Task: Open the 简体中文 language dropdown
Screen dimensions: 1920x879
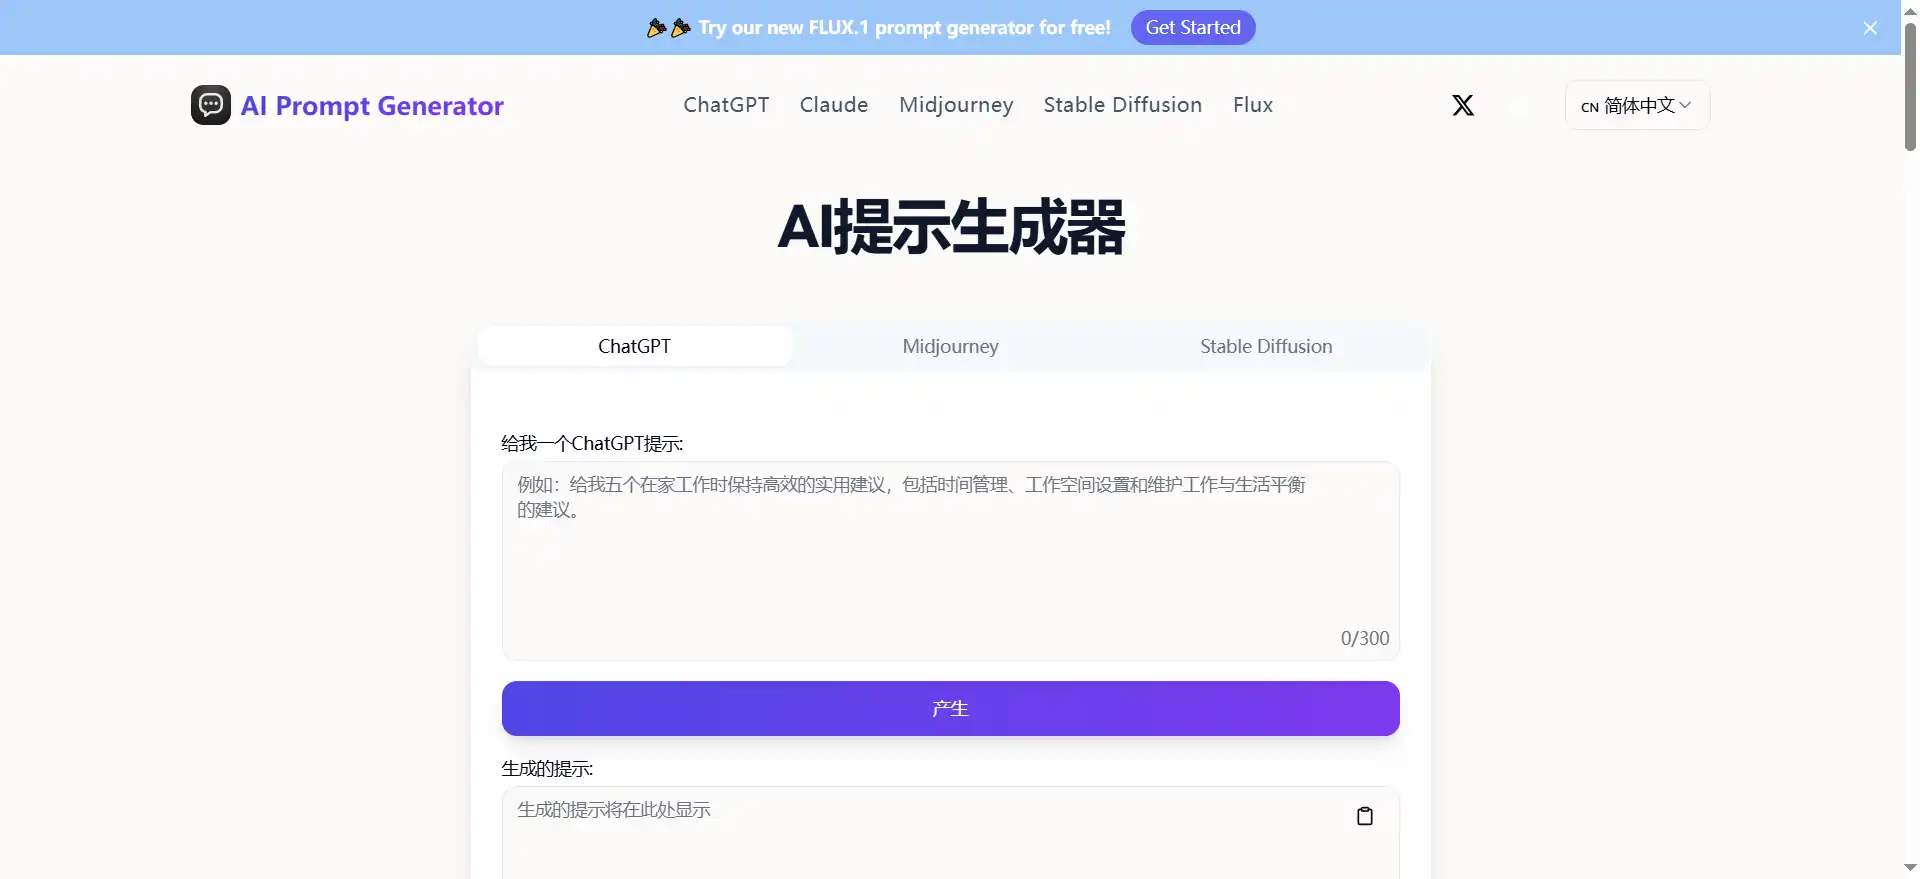Action: click(x=1637, y=105)
